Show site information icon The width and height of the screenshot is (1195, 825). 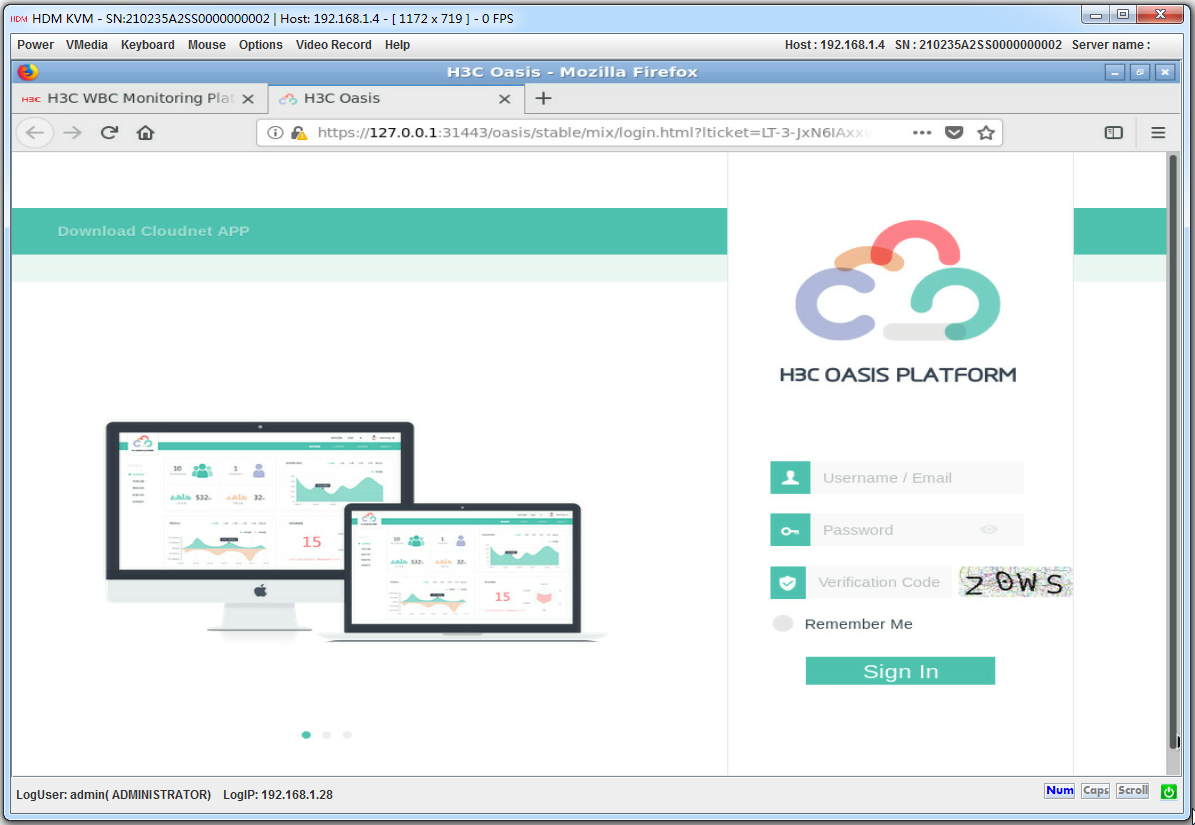pyautogui.click(x=275, y=133)
